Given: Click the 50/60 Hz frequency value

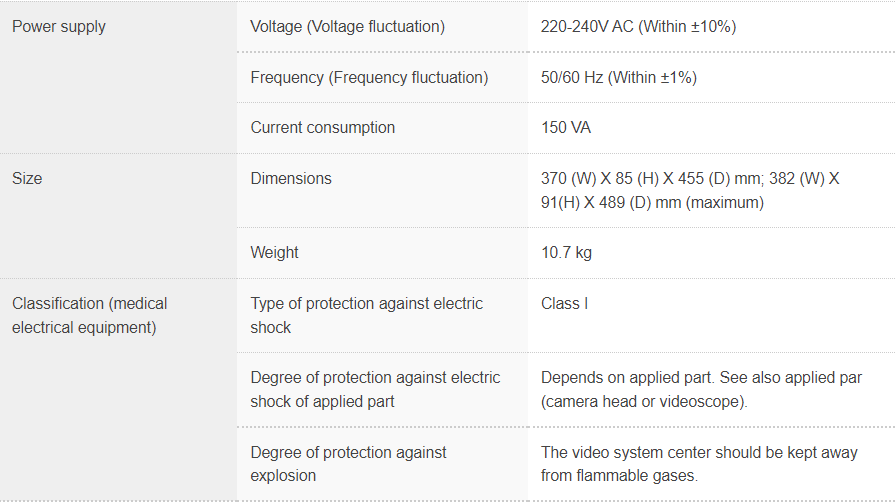Looking at the screenshot, I should pos(619,77).
